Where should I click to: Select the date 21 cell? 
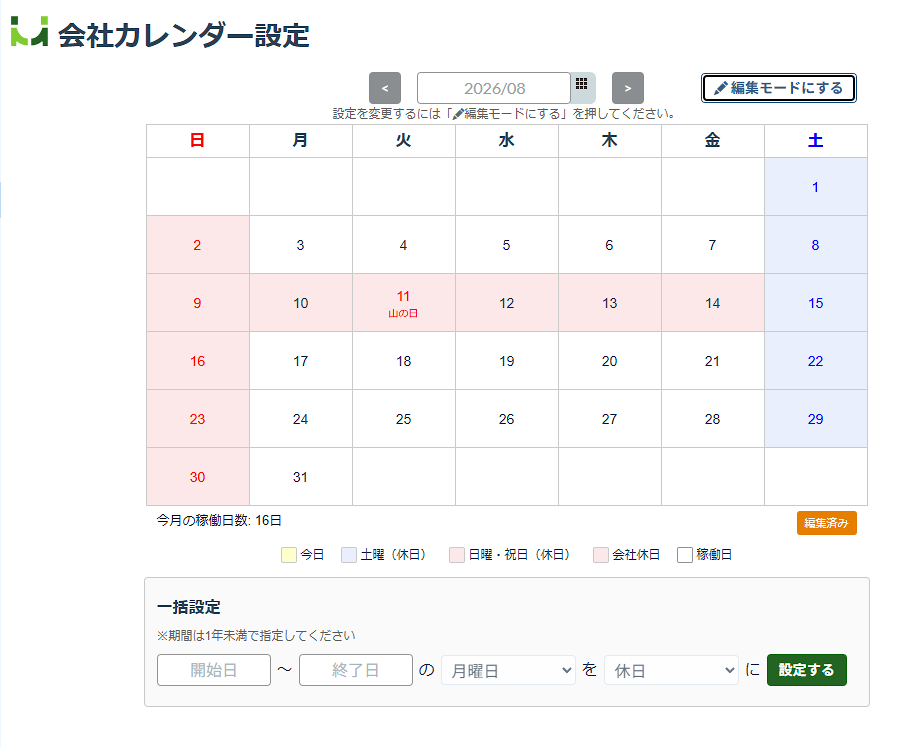tap(713, 361)
